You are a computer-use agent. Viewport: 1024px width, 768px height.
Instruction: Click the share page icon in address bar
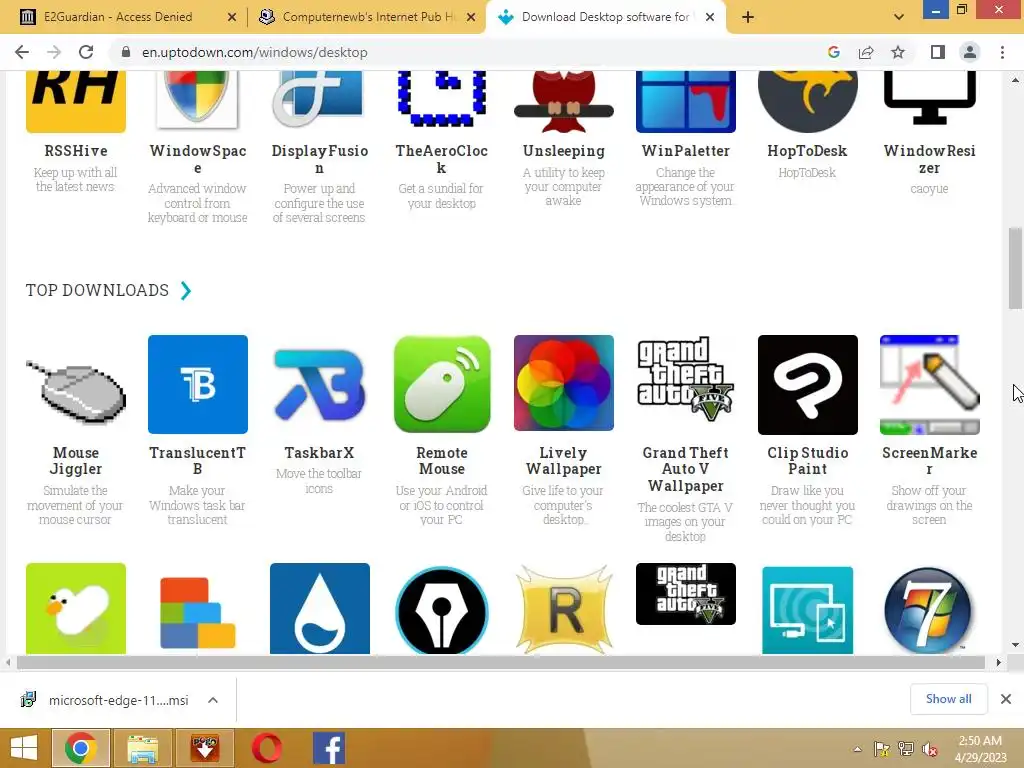866,52
